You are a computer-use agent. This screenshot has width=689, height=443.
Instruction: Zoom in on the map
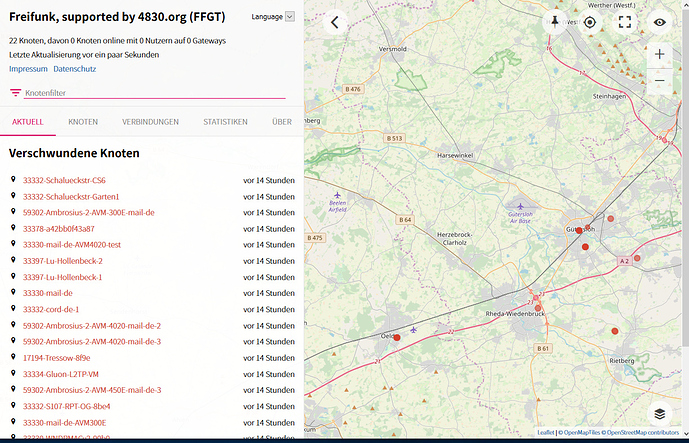660,54
